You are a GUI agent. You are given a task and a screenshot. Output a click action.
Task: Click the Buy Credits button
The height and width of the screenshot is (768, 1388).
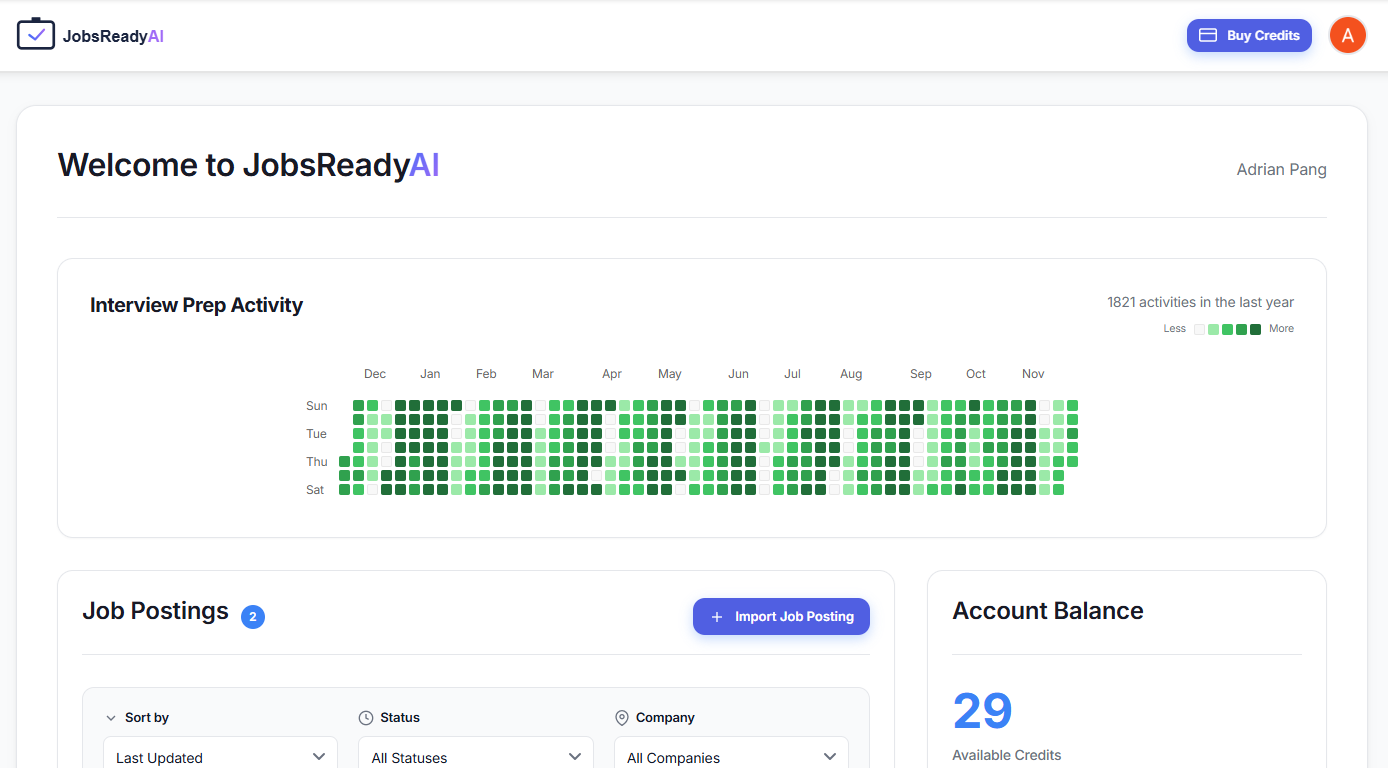[x=1249, y=35]
